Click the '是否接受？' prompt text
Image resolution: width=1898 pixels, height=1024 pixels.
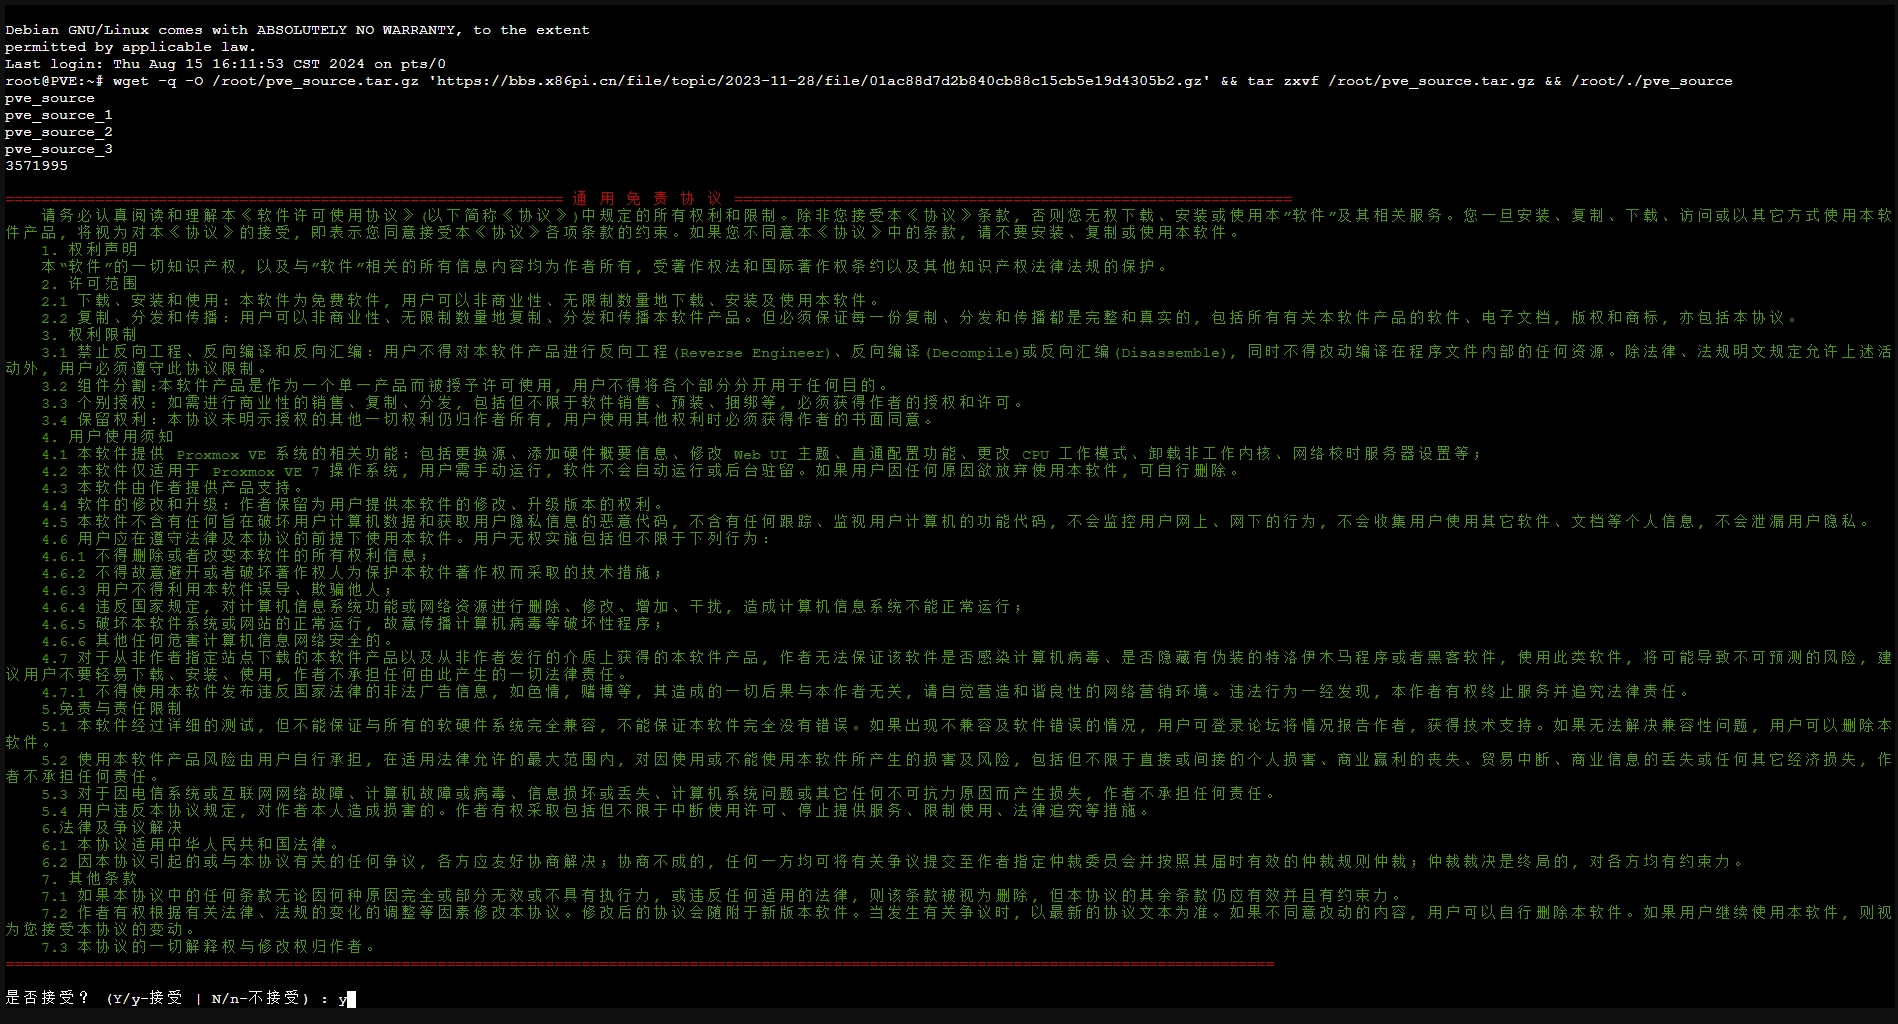pyautogui.click(x=47, y=998)
